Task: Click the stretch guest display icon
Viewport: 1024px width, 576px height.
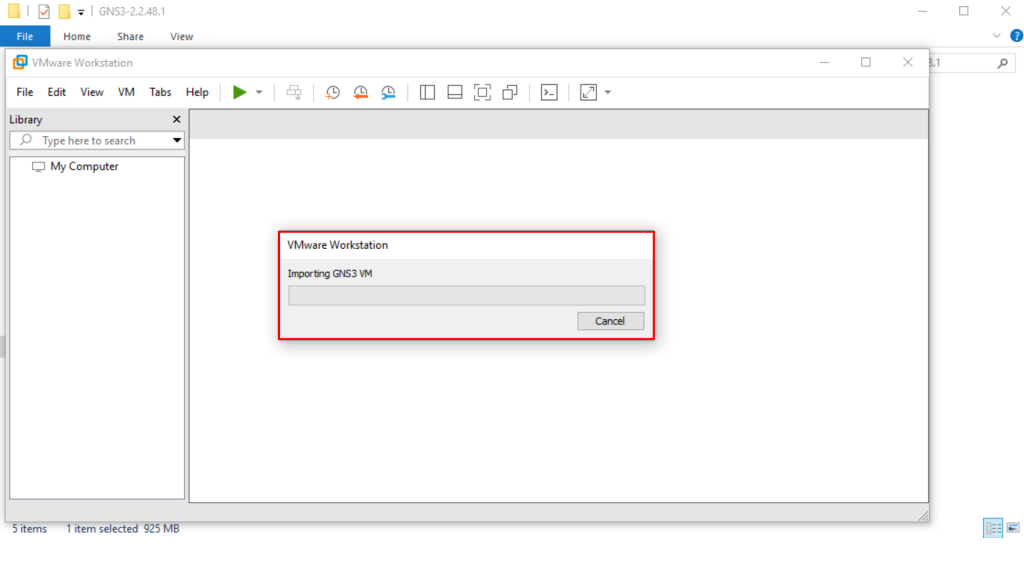Action: (588, 92)
